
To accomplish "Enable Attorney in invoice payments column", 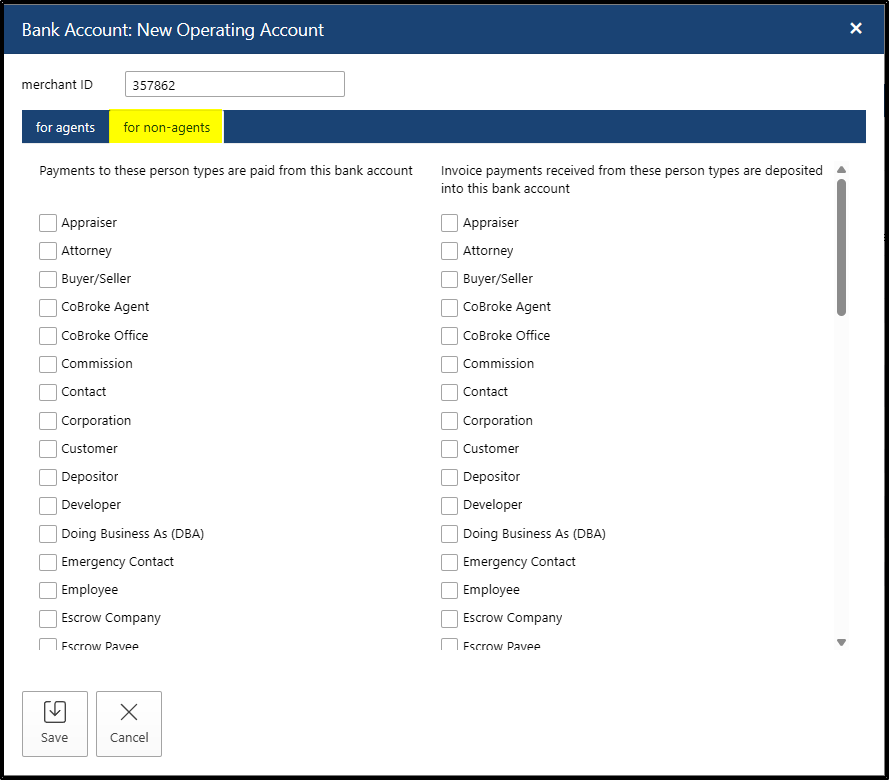I will 450,251.
